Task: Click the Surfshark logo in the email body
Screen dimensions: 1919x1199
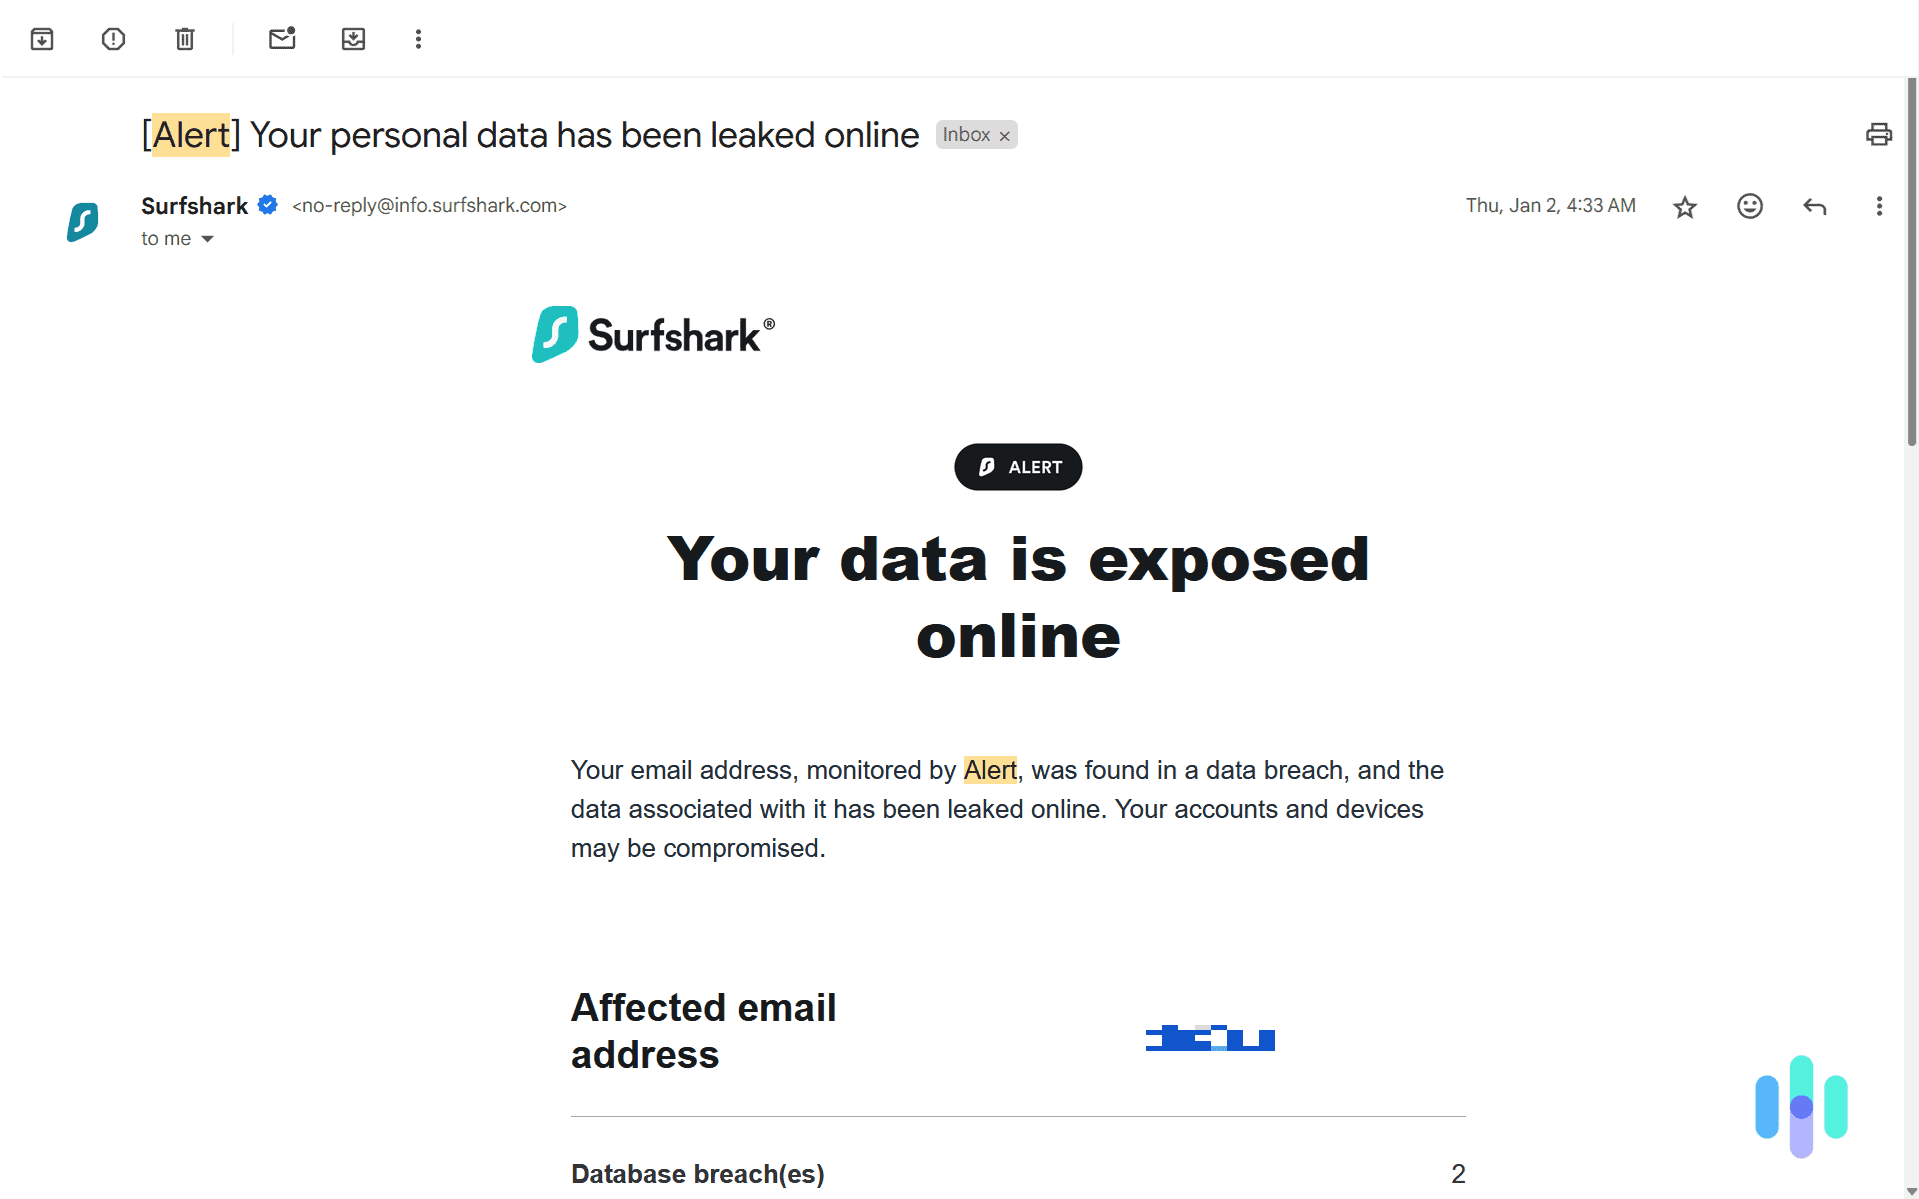Action: click(x=652, y=333)
